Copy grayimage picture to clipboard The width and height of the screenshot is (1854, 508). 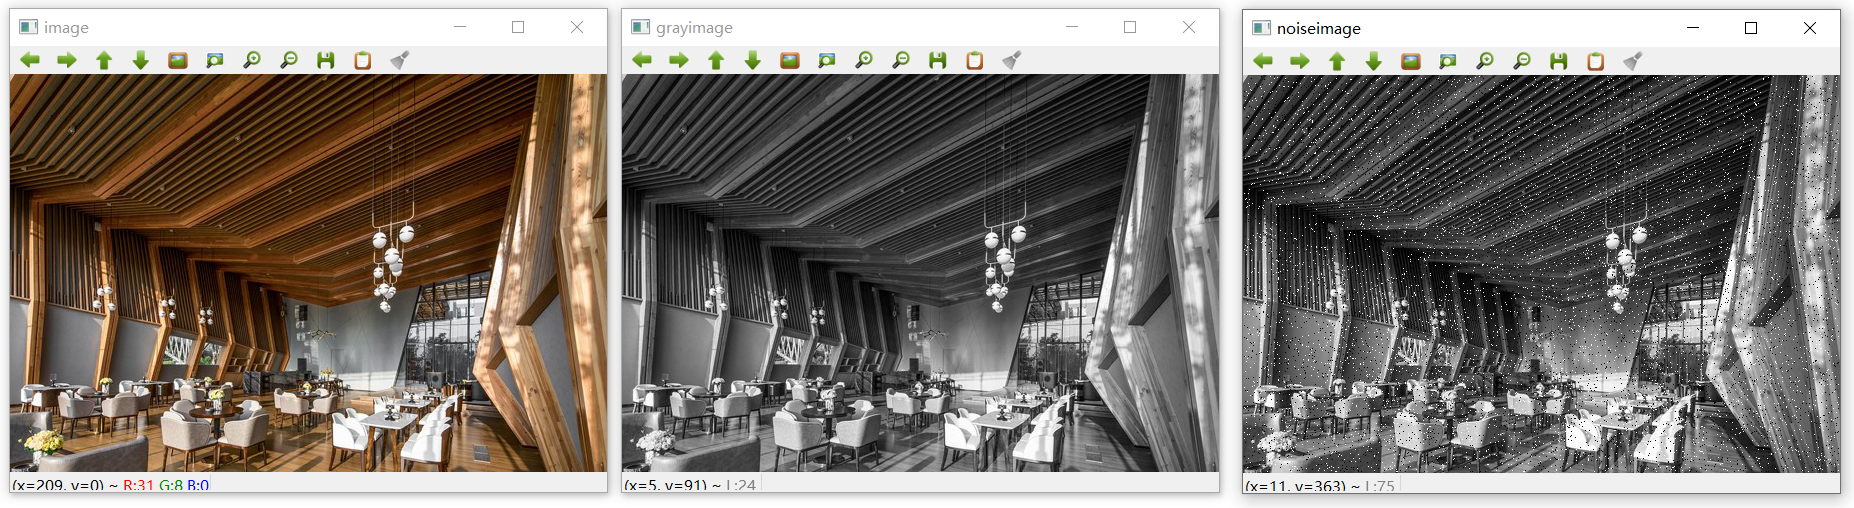[975, 60]
